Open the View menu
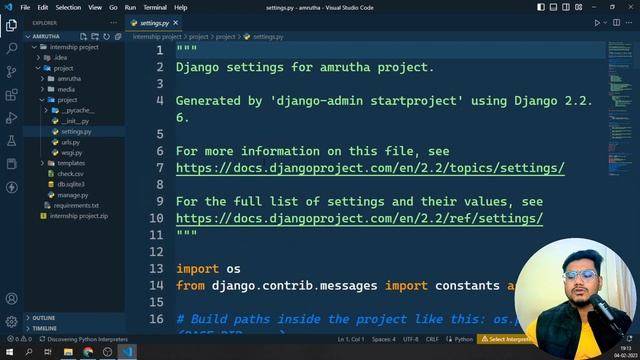 point(95,7)
